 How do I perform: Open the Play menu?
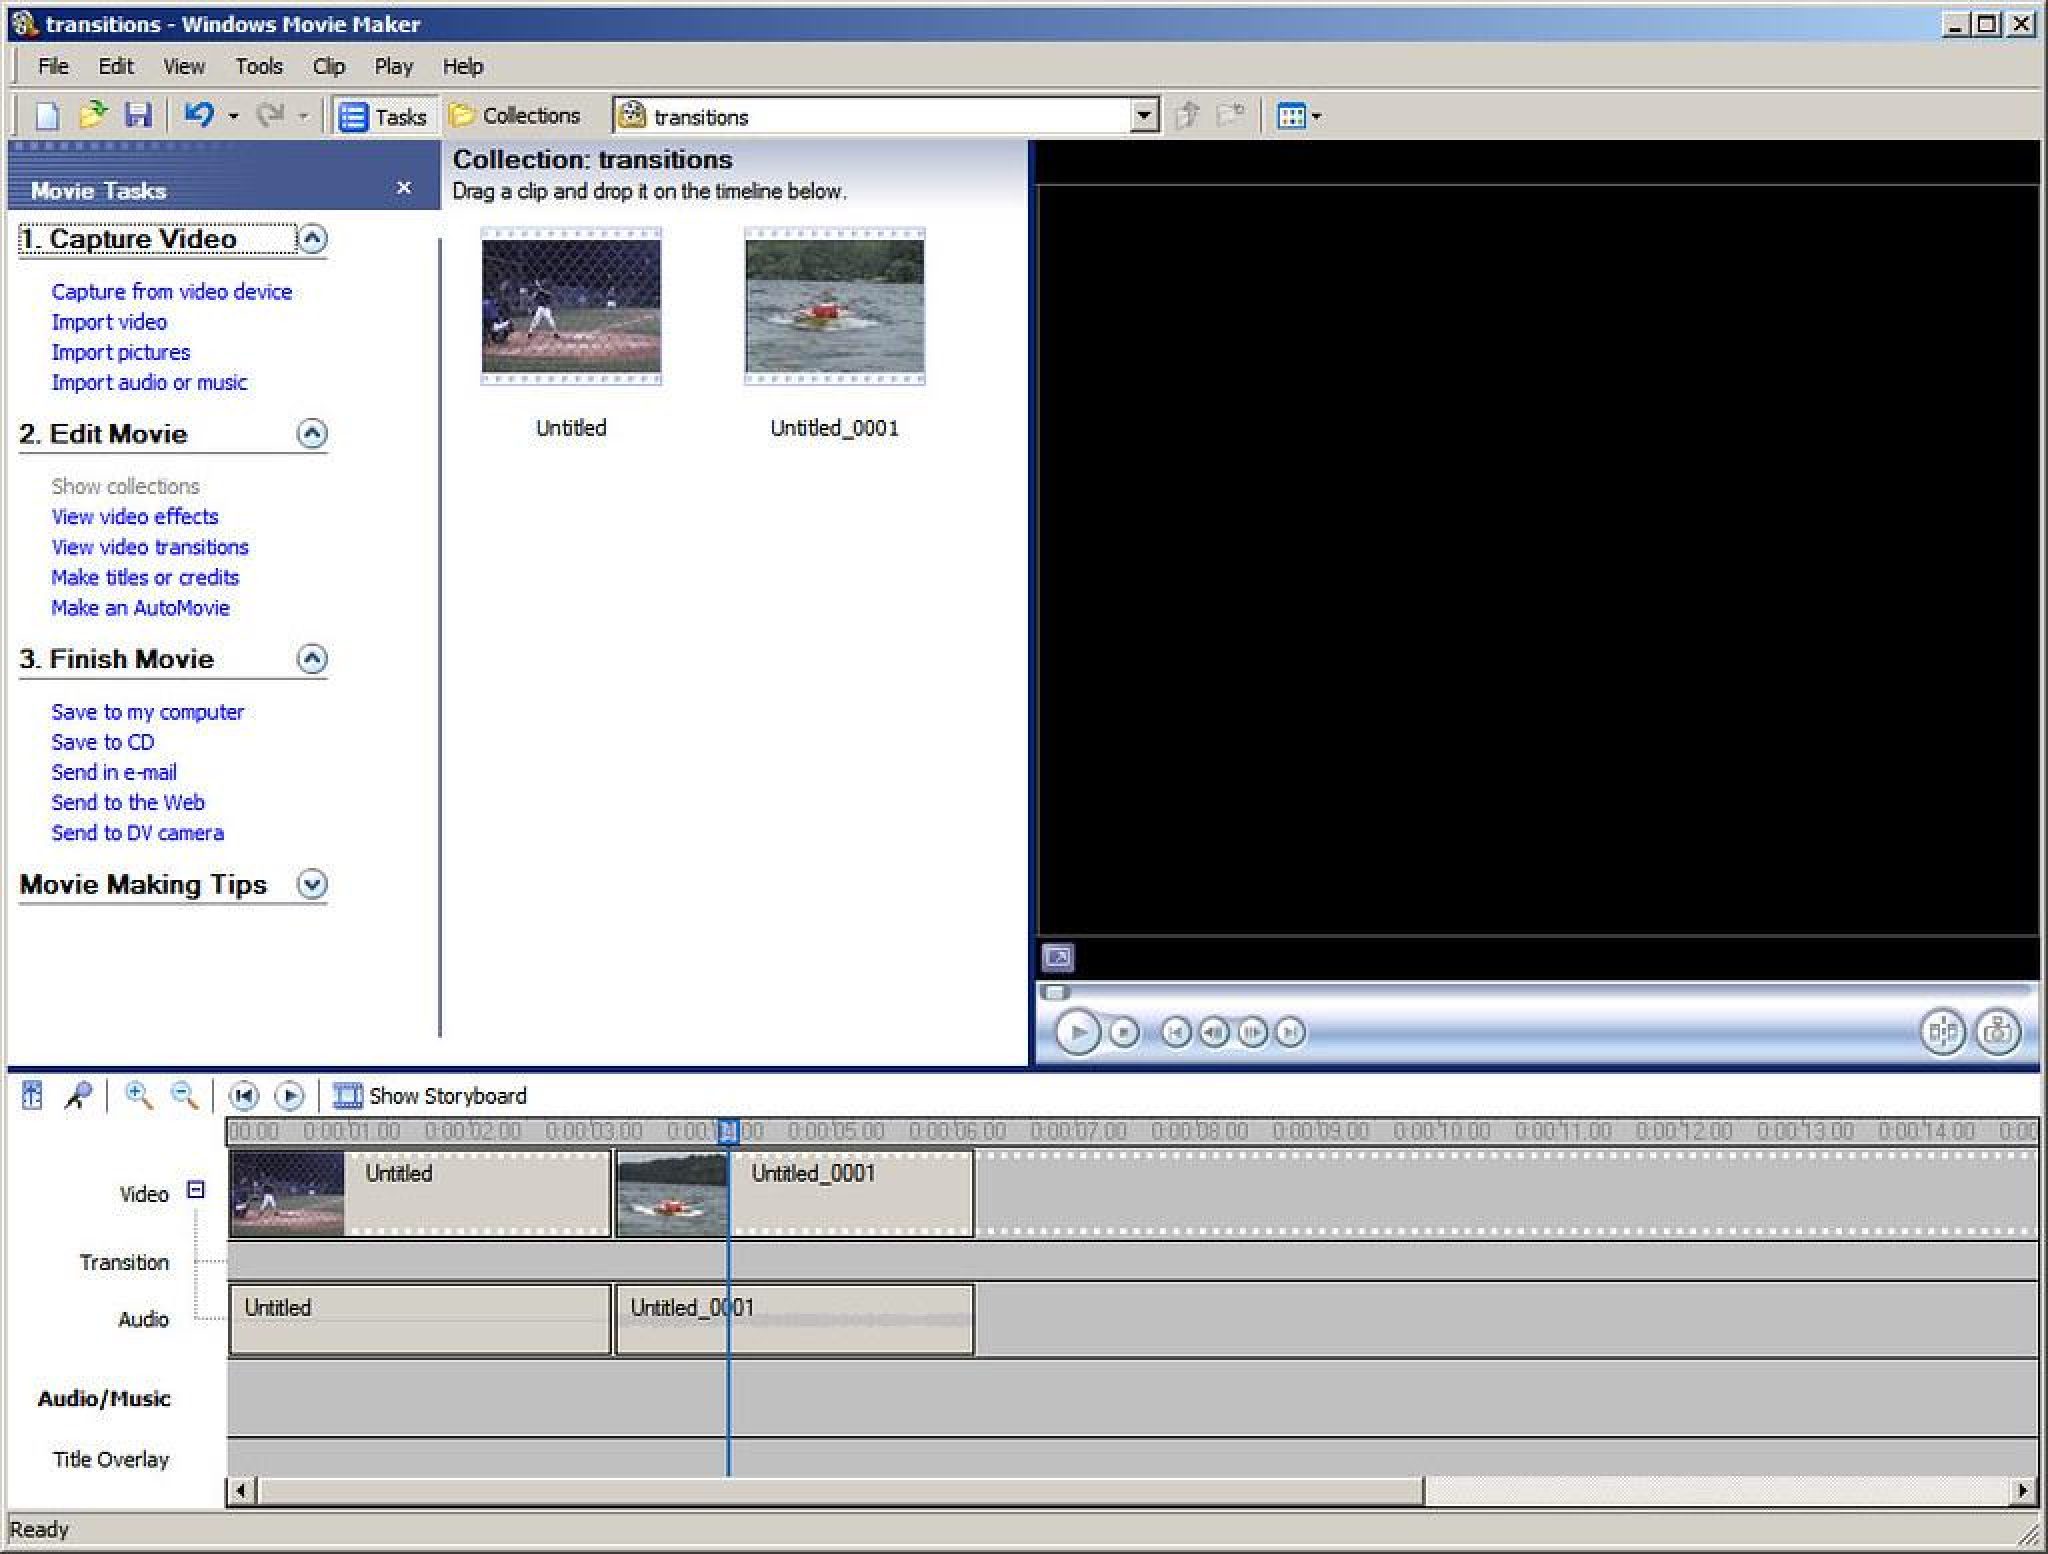tap(393, 65)
